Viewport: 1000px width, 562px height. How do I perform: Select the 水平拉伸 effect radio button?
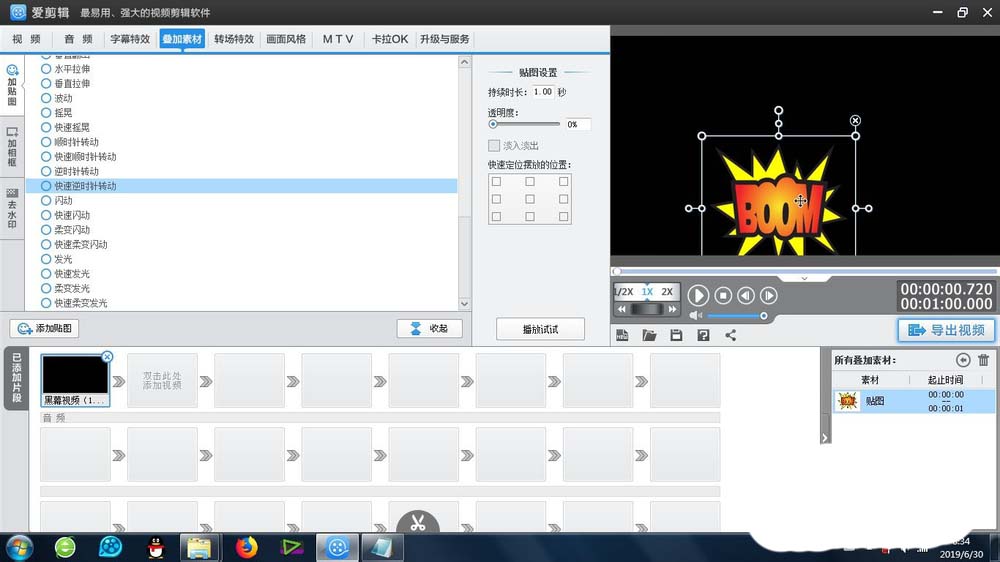[46, 69]
